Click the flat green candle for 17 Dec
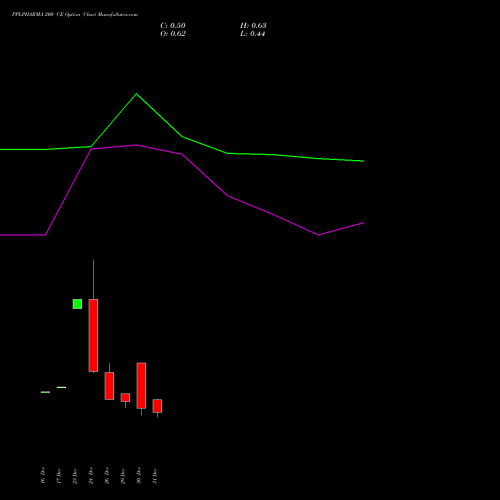The width and height of the screenshot is (500, 500). click(61, 387)
